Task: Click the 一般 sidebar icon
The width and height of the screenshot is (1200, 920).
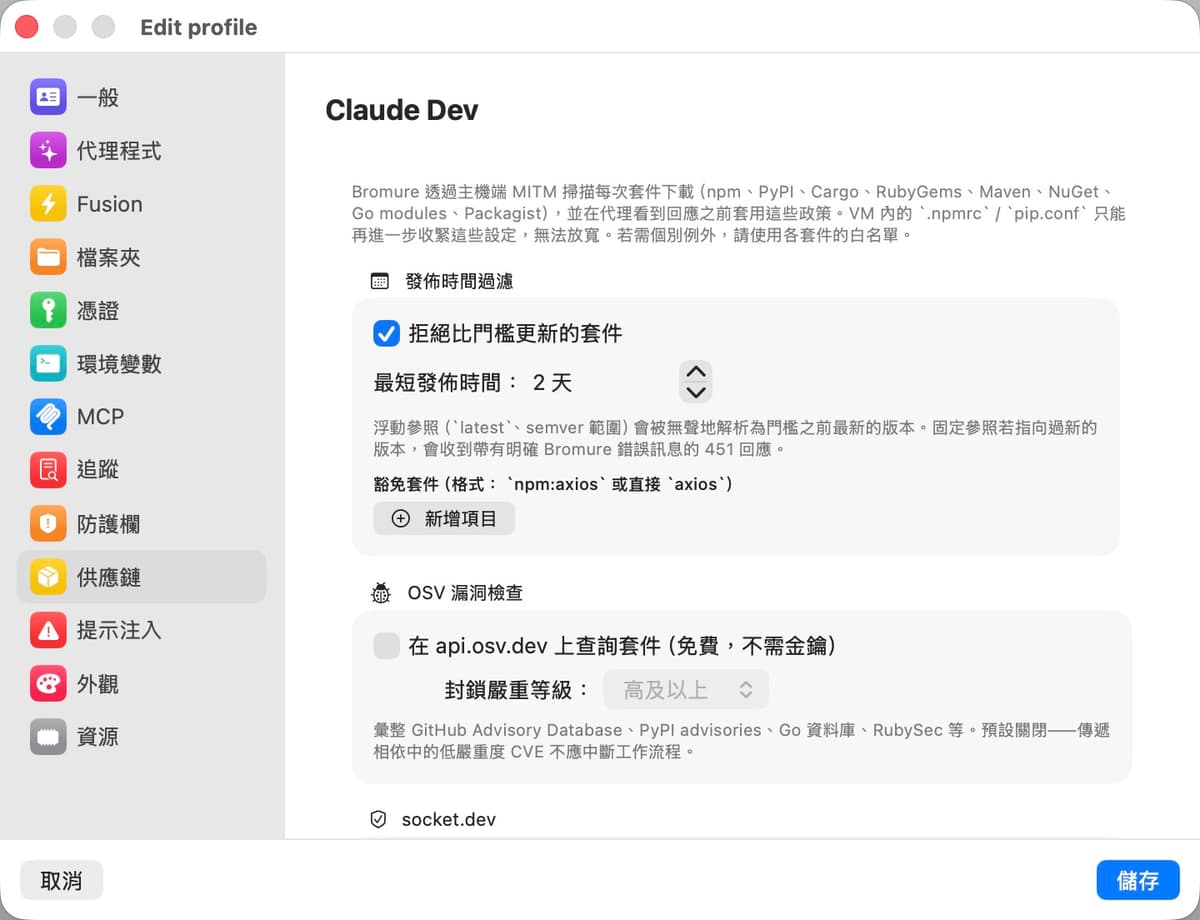Action: click(x=48, y=97)
